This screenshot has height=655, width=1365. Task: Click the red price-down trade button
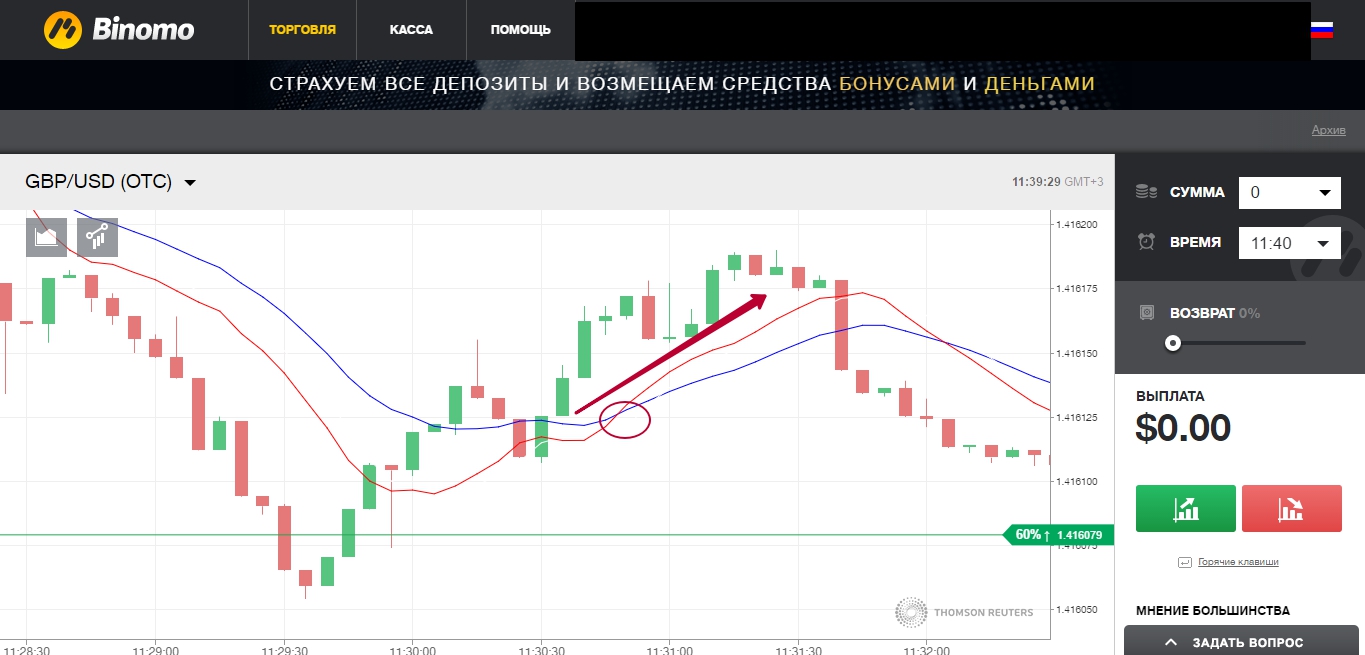click(x=1291, y=509)
